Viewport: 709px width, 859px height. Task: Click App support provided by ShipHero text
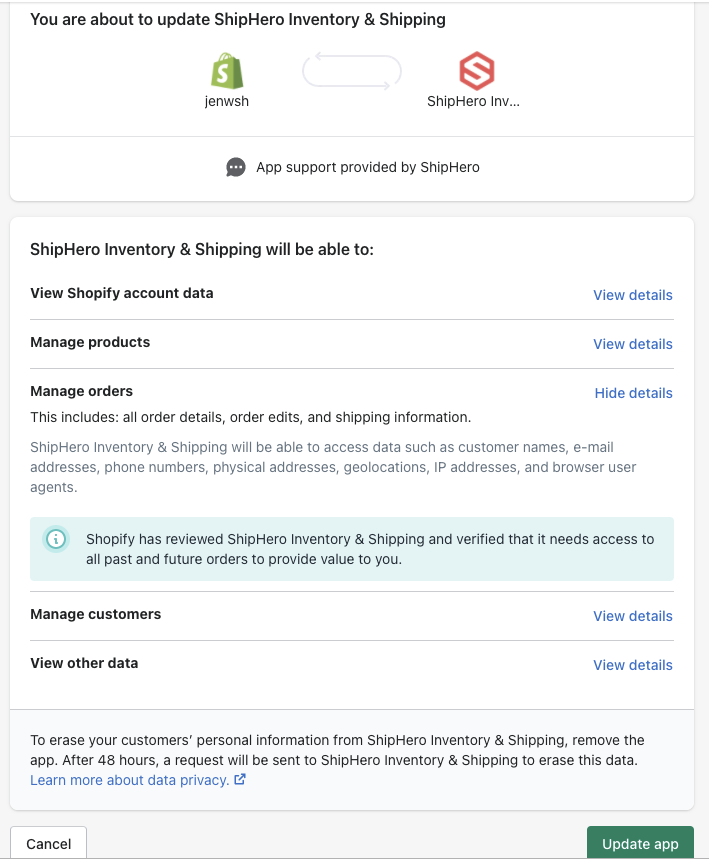[x=367, y=168]
